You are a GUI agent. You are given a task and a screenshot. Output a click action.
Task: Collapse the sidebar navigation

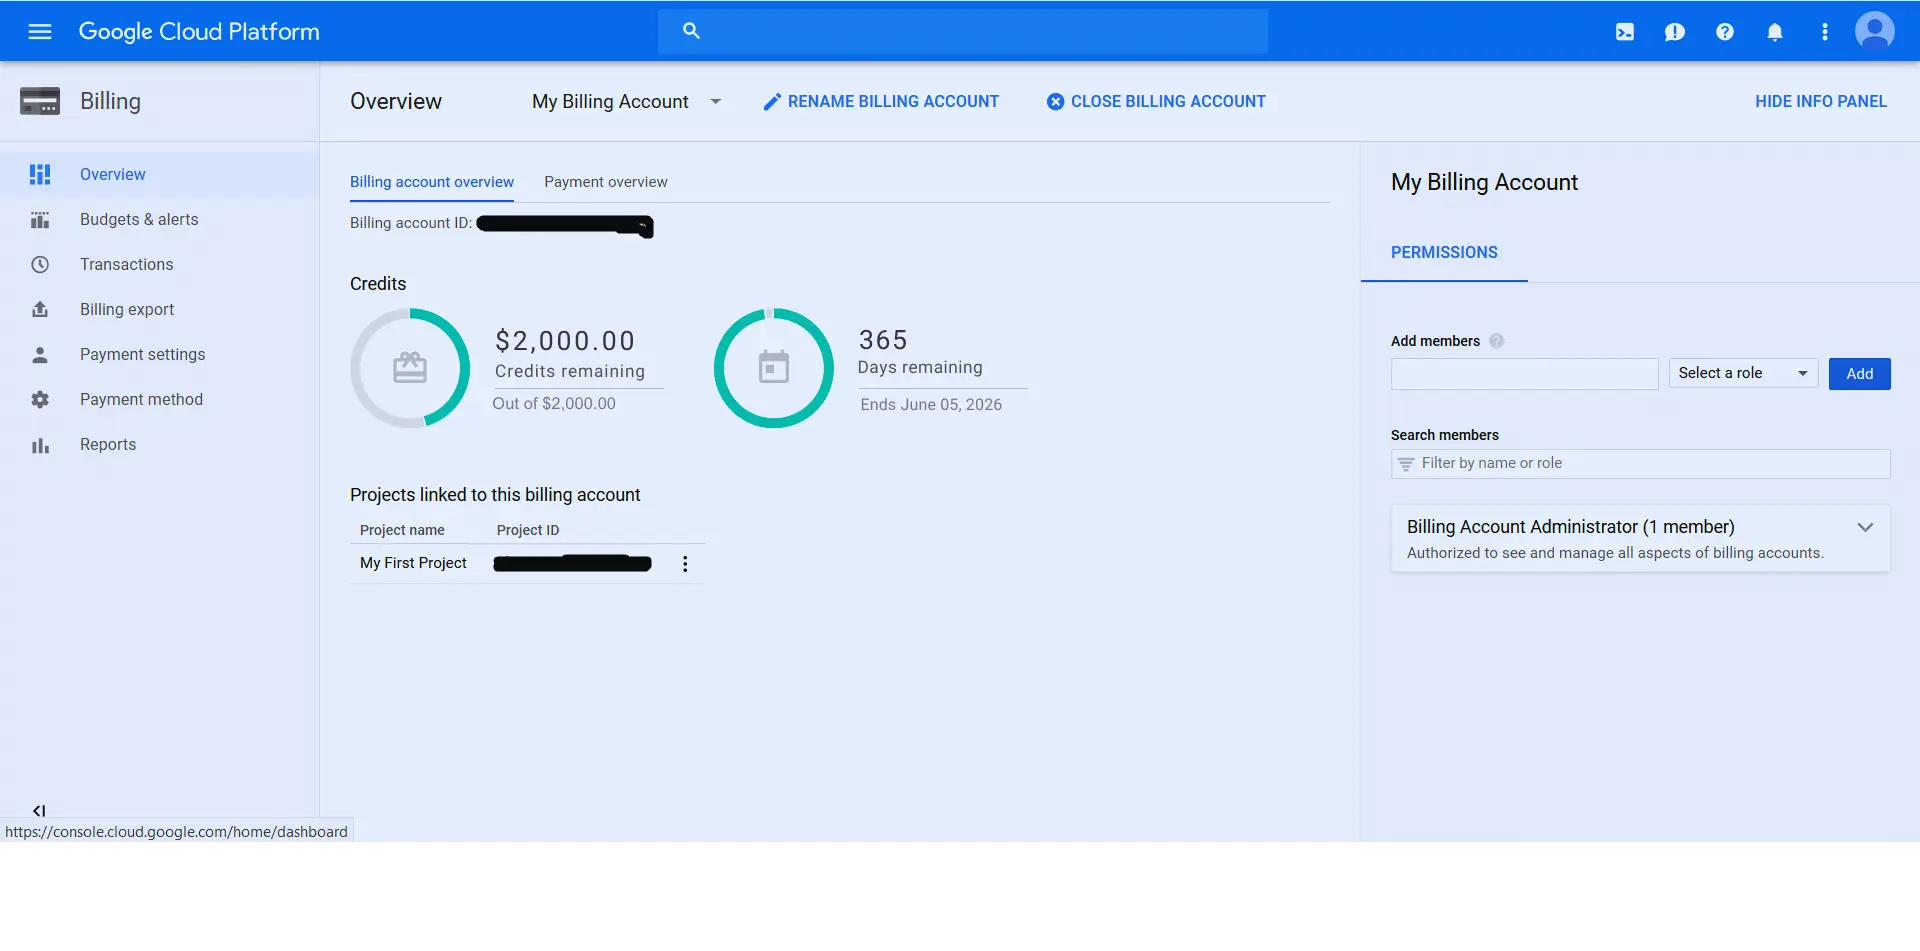pyautogui.click(x=39, y=810)
